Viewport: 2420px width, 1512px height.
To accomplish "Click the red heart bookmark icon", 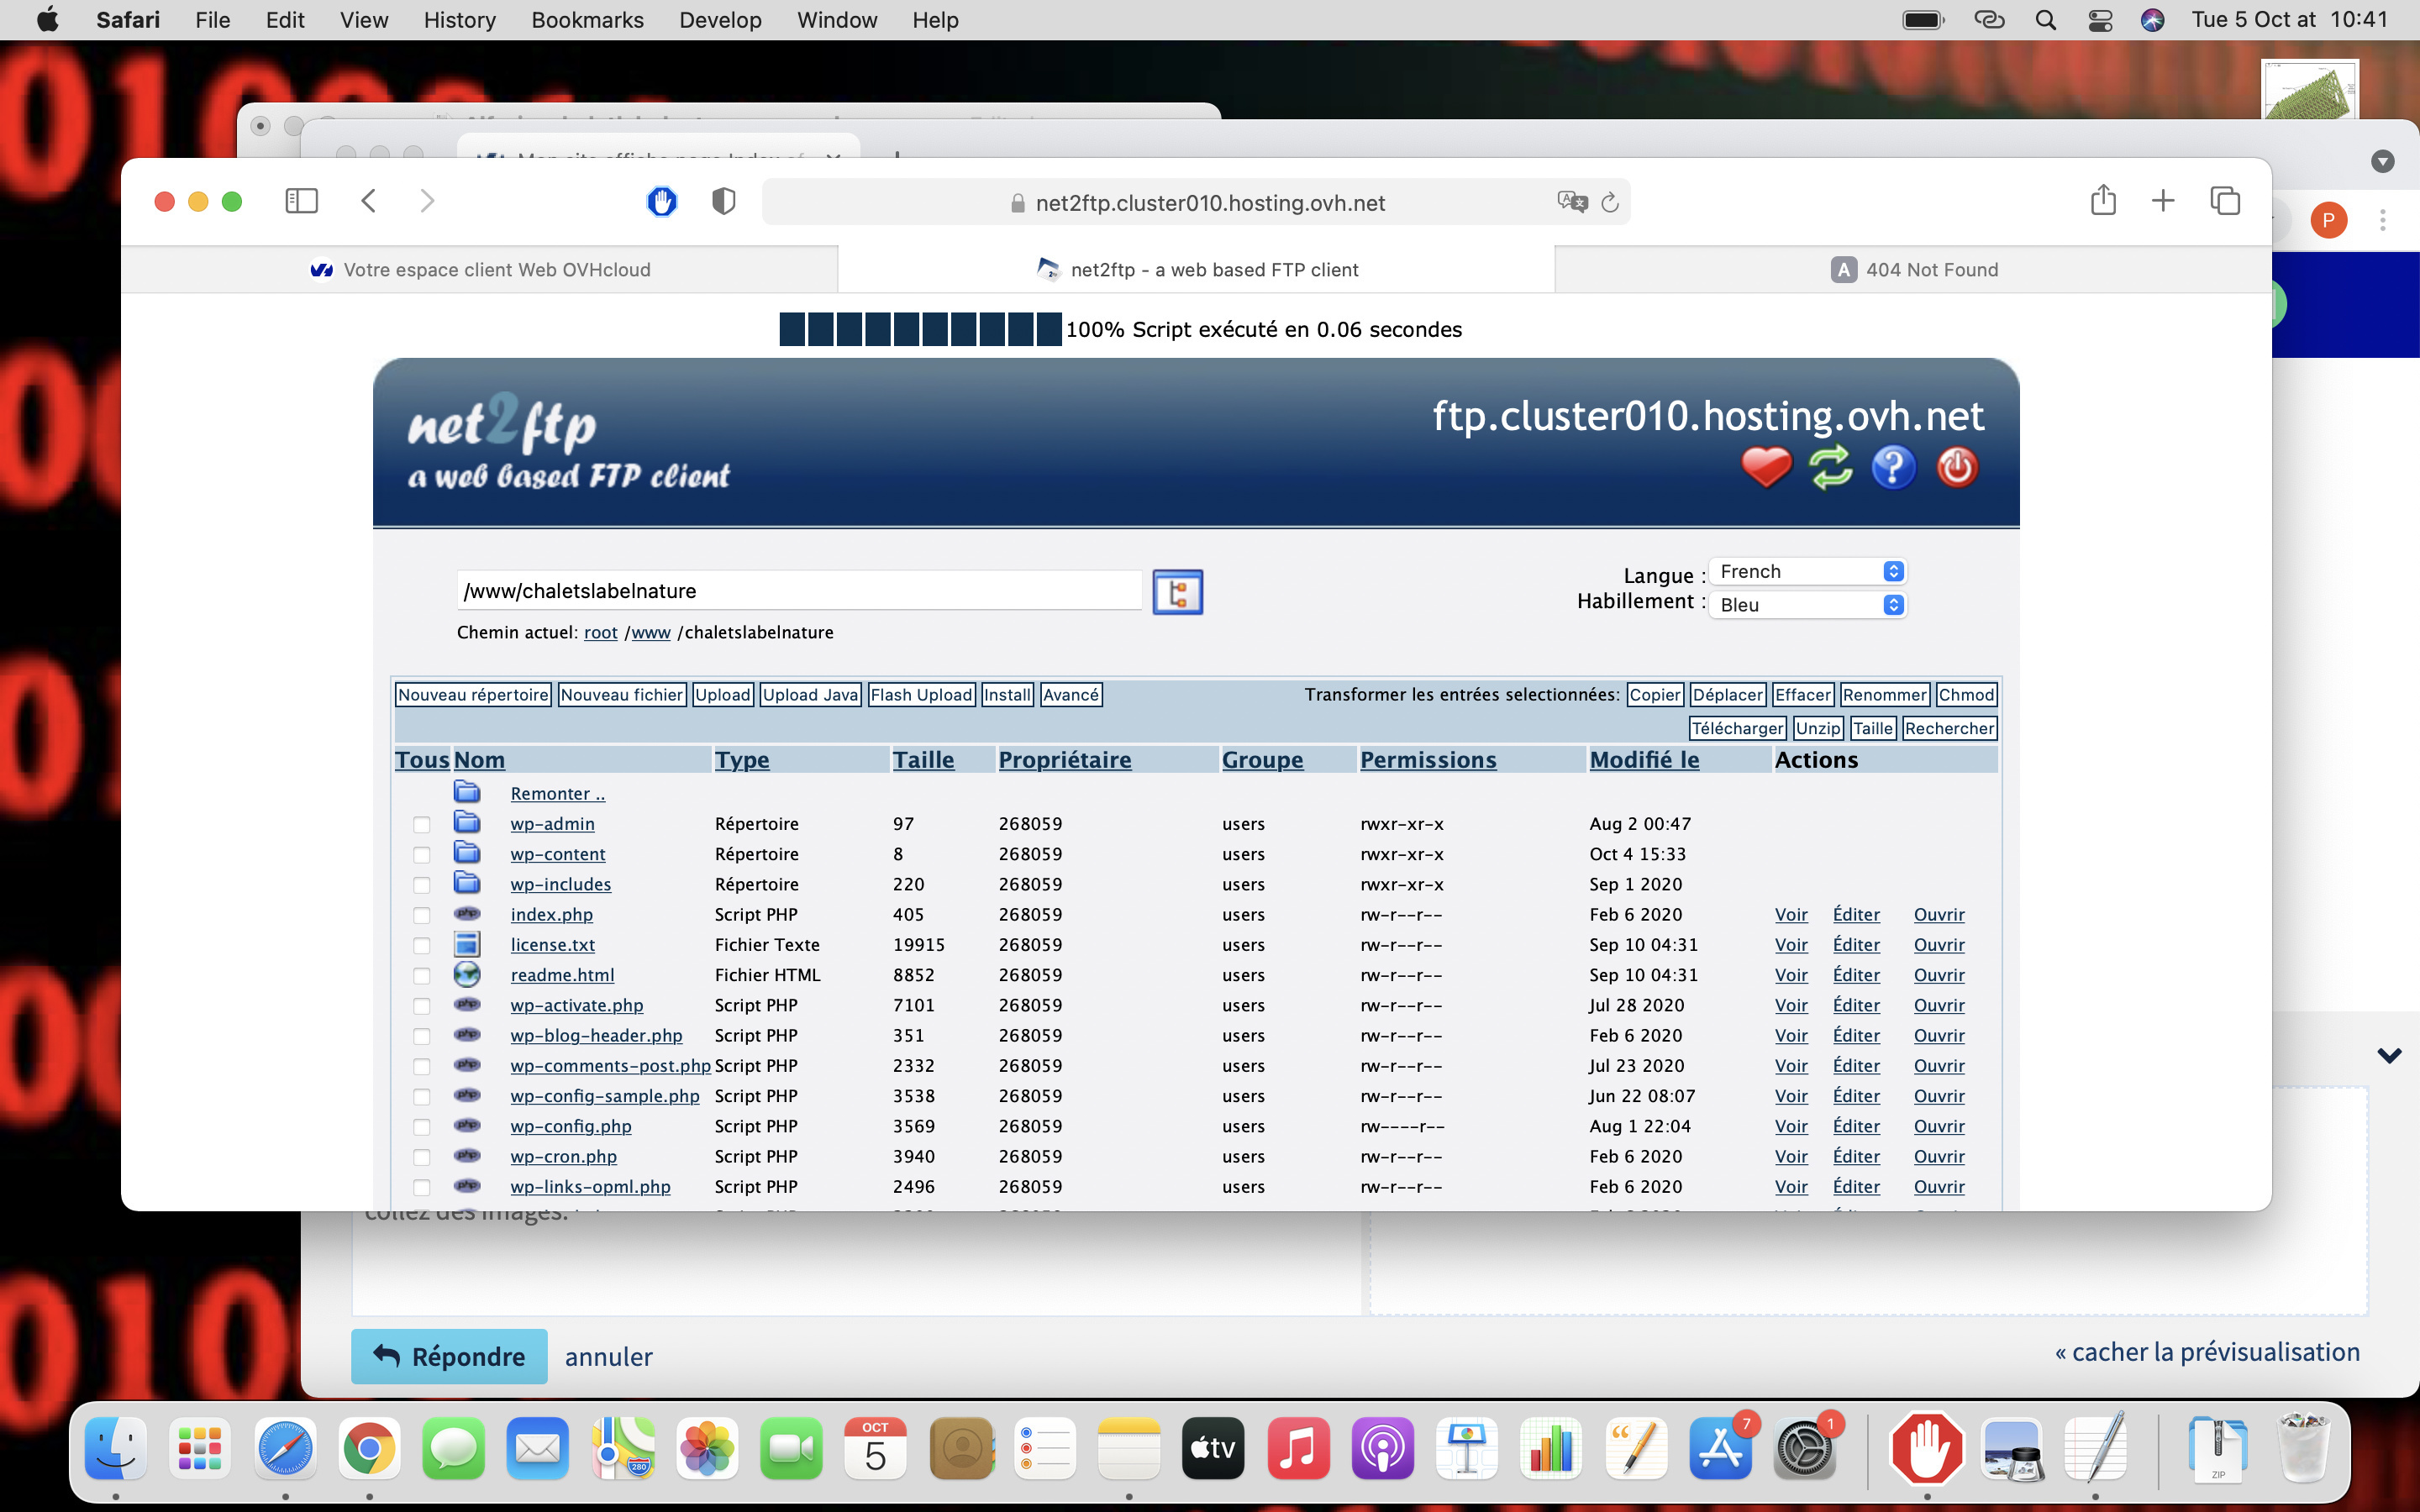I will point(1766,467).
